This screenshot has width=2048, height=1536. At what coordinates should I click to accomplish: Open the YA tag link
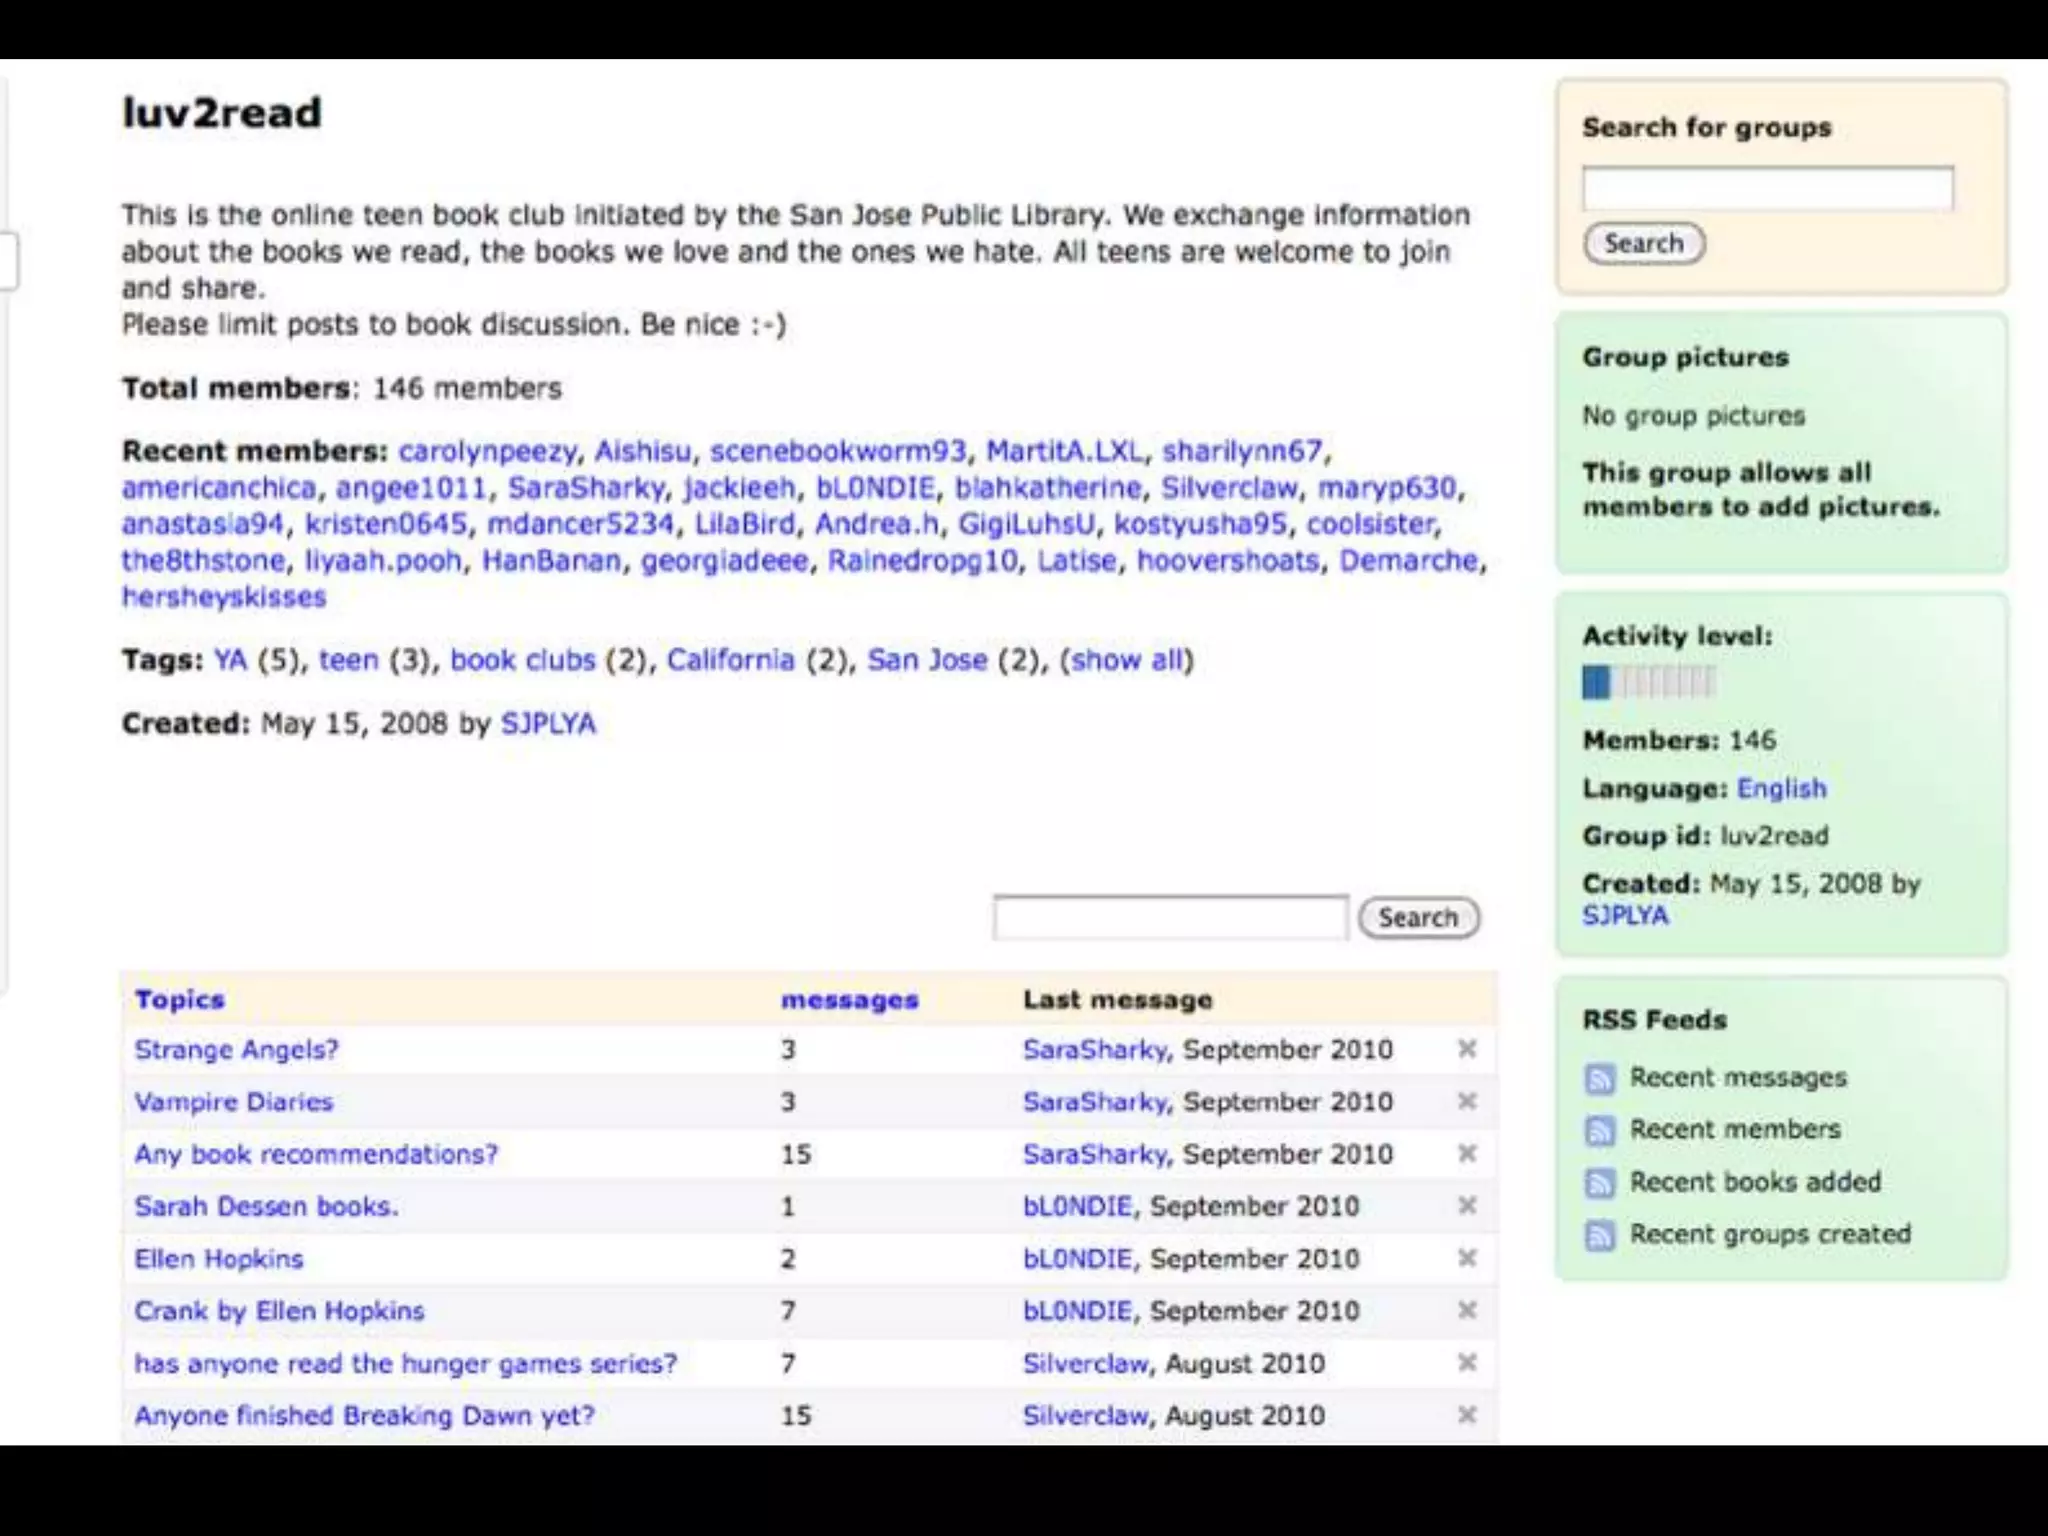click(x=230, y=660)
